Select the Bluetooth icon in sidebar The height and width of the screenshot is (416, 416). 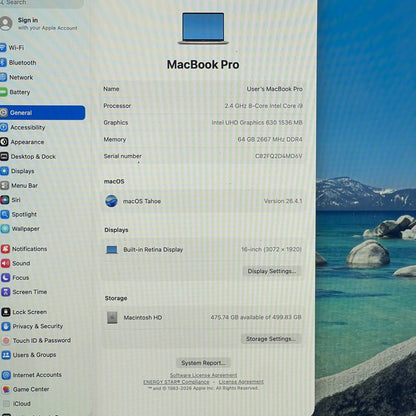pos(3,62)
